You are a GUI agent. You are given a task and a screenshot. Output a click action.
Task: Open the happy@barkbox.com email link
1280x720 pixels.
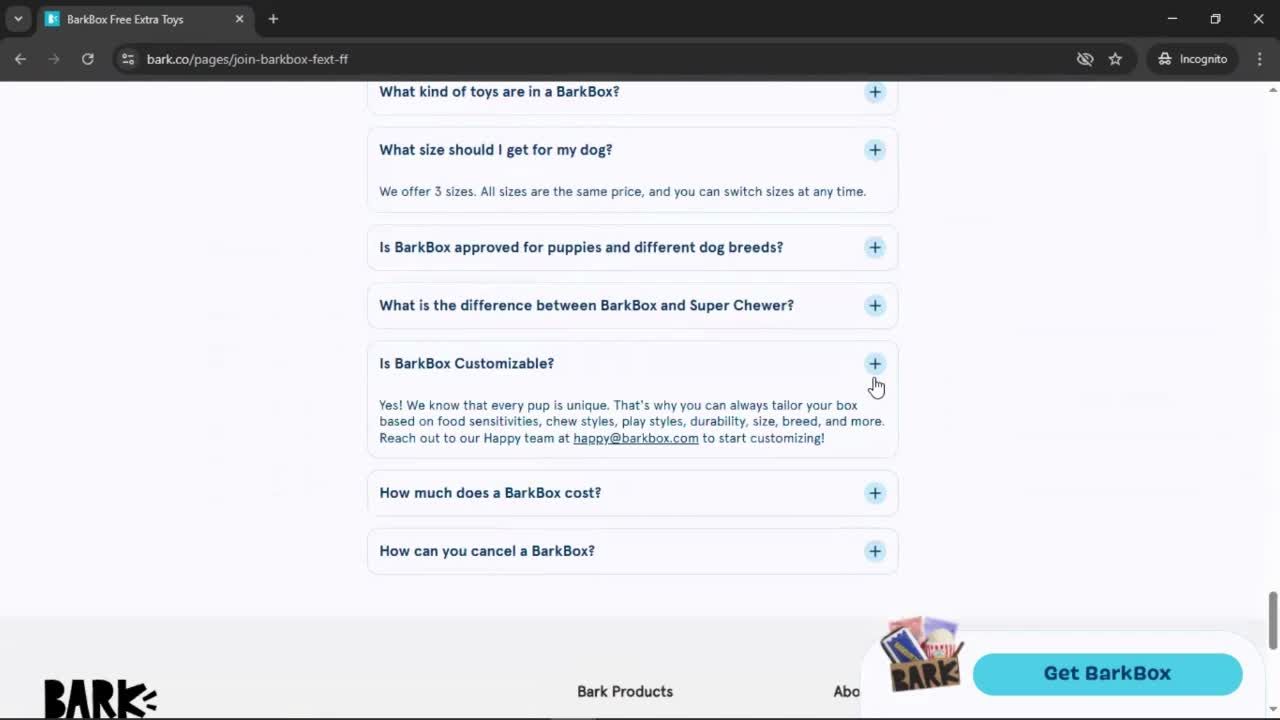(636, 438)
